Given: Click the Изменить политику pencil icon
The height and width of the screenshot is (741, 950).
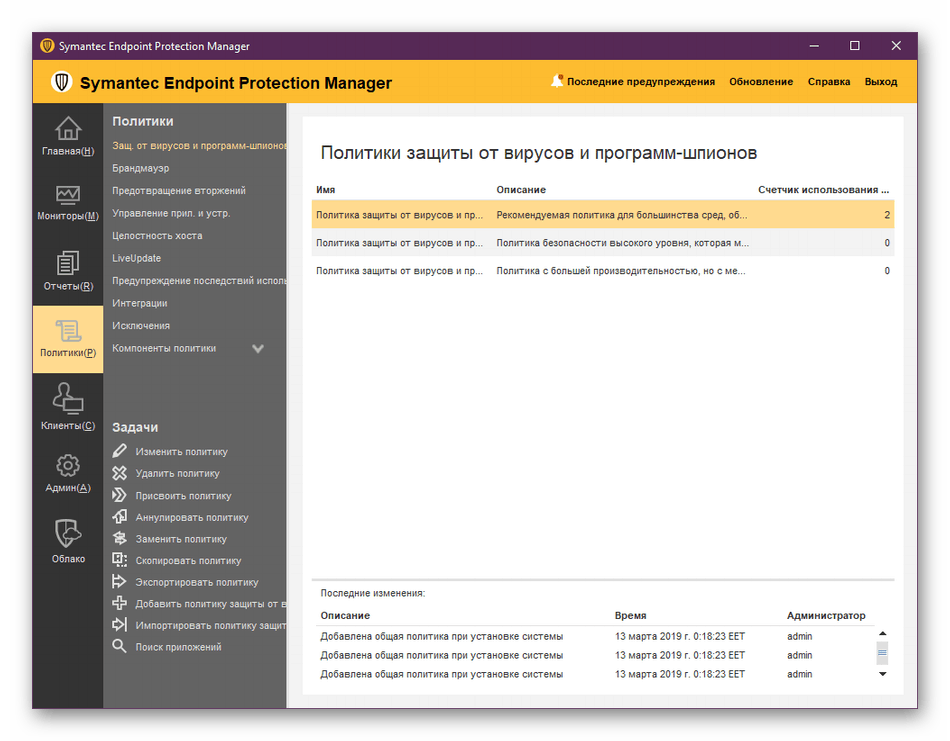Looking at the screenshot, I should click(121, 451).
